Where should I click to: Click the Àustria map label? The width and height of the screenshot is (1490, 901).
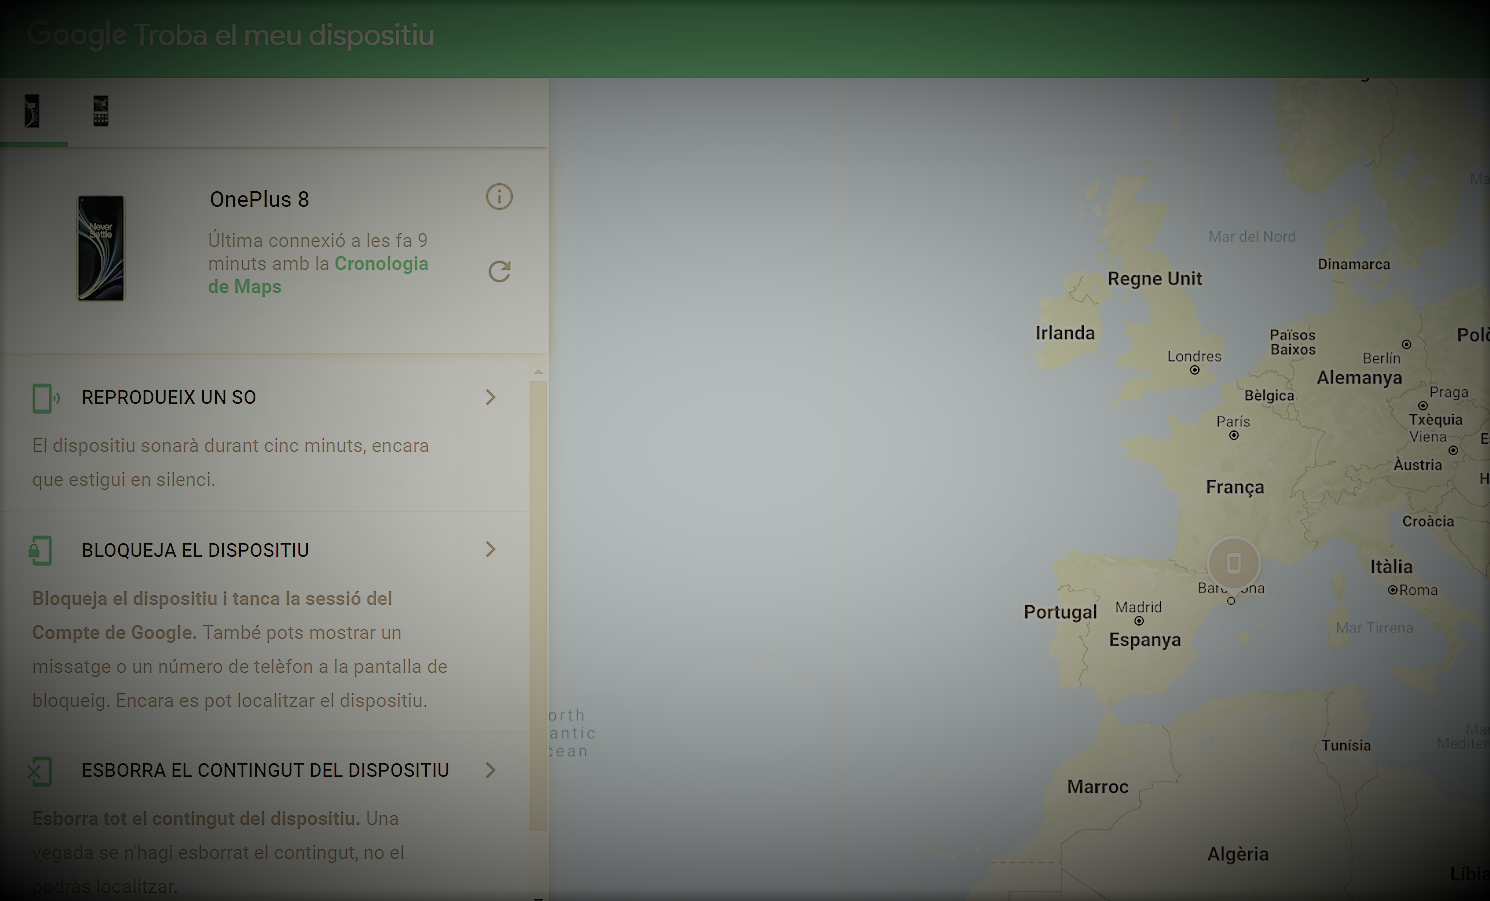tap(1418, 464)
